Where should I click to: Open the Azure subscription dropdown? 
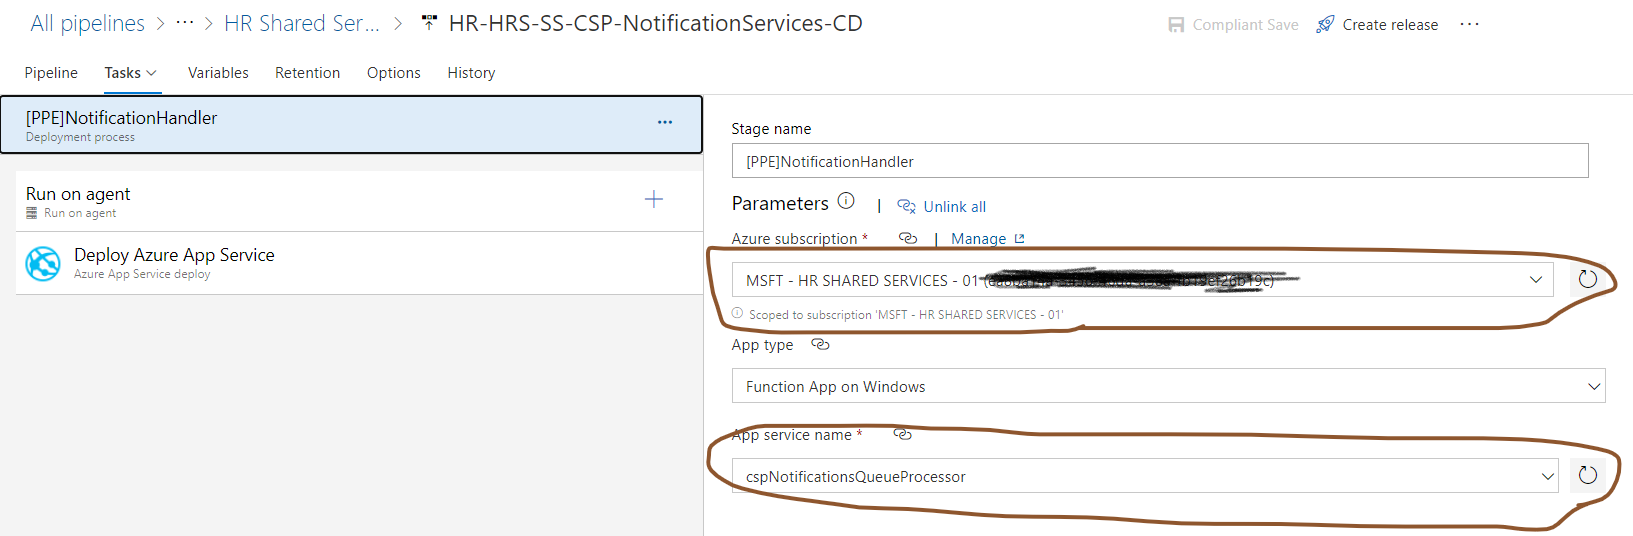[x=1142, y=280]
